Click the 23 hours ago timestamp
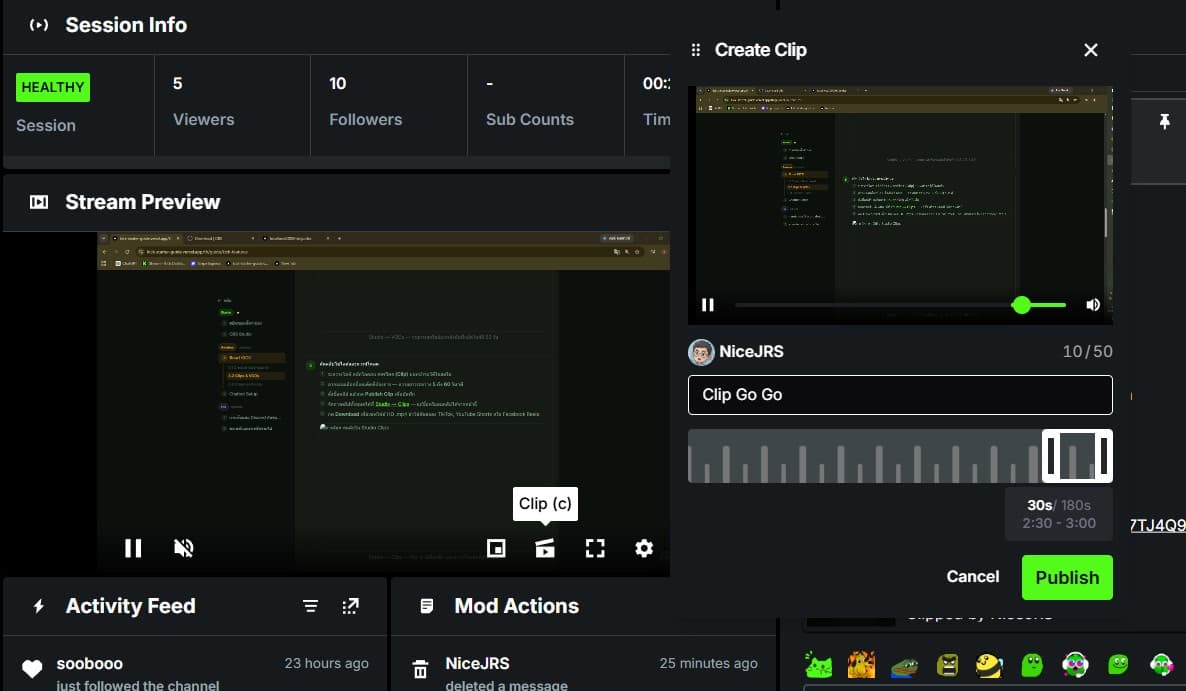The image size is (1186, 691). coord(327,663)
